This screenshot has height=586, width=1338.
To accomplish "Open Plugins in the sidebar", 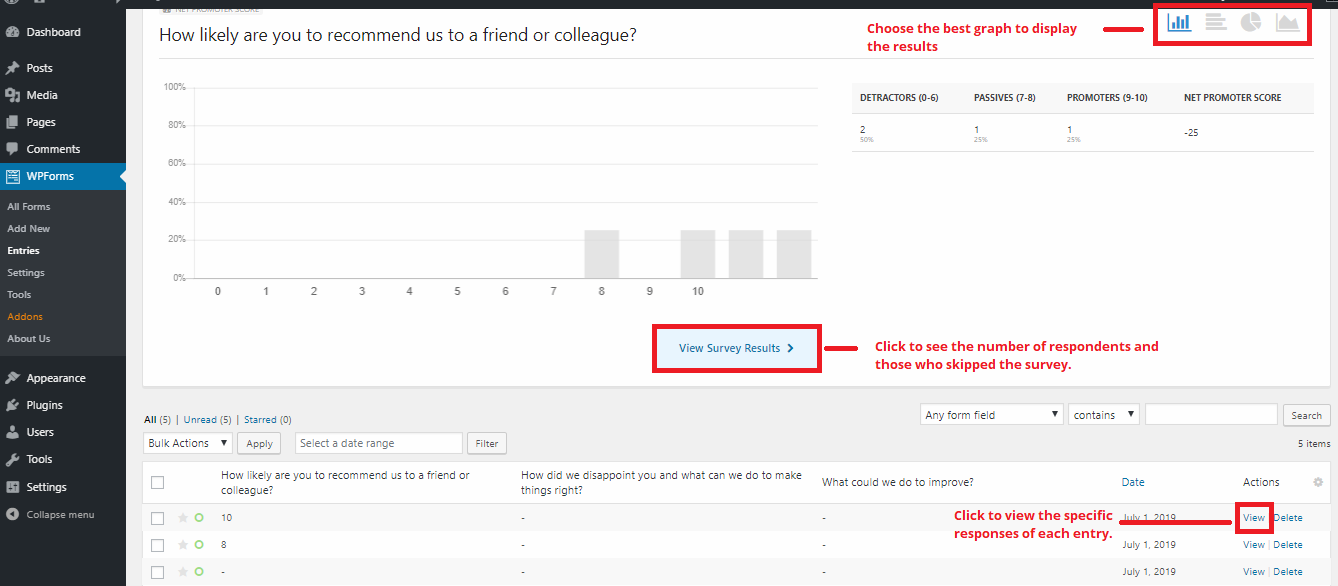I will pyautogui.click(x=45, y=405).
